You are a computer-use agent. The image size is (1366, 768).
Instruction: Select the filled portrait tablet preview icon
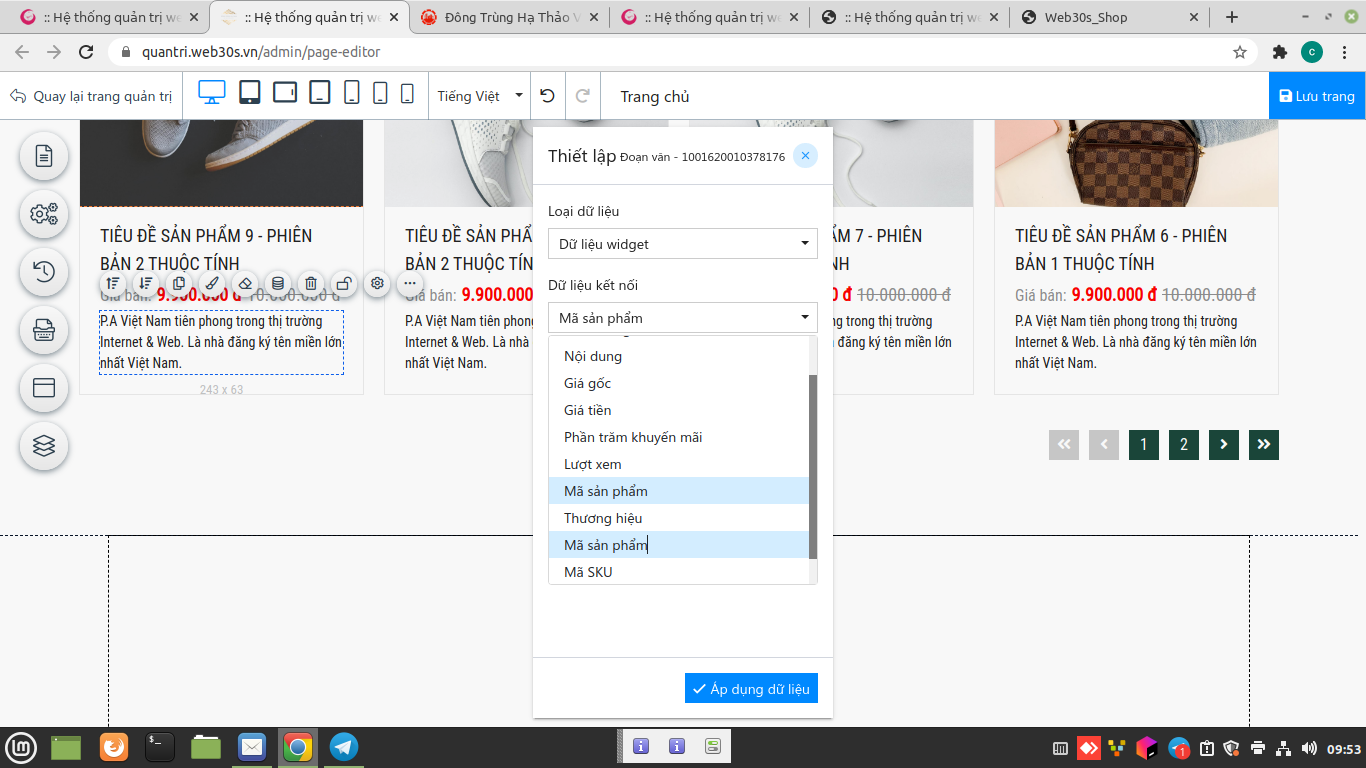[250, 93]
